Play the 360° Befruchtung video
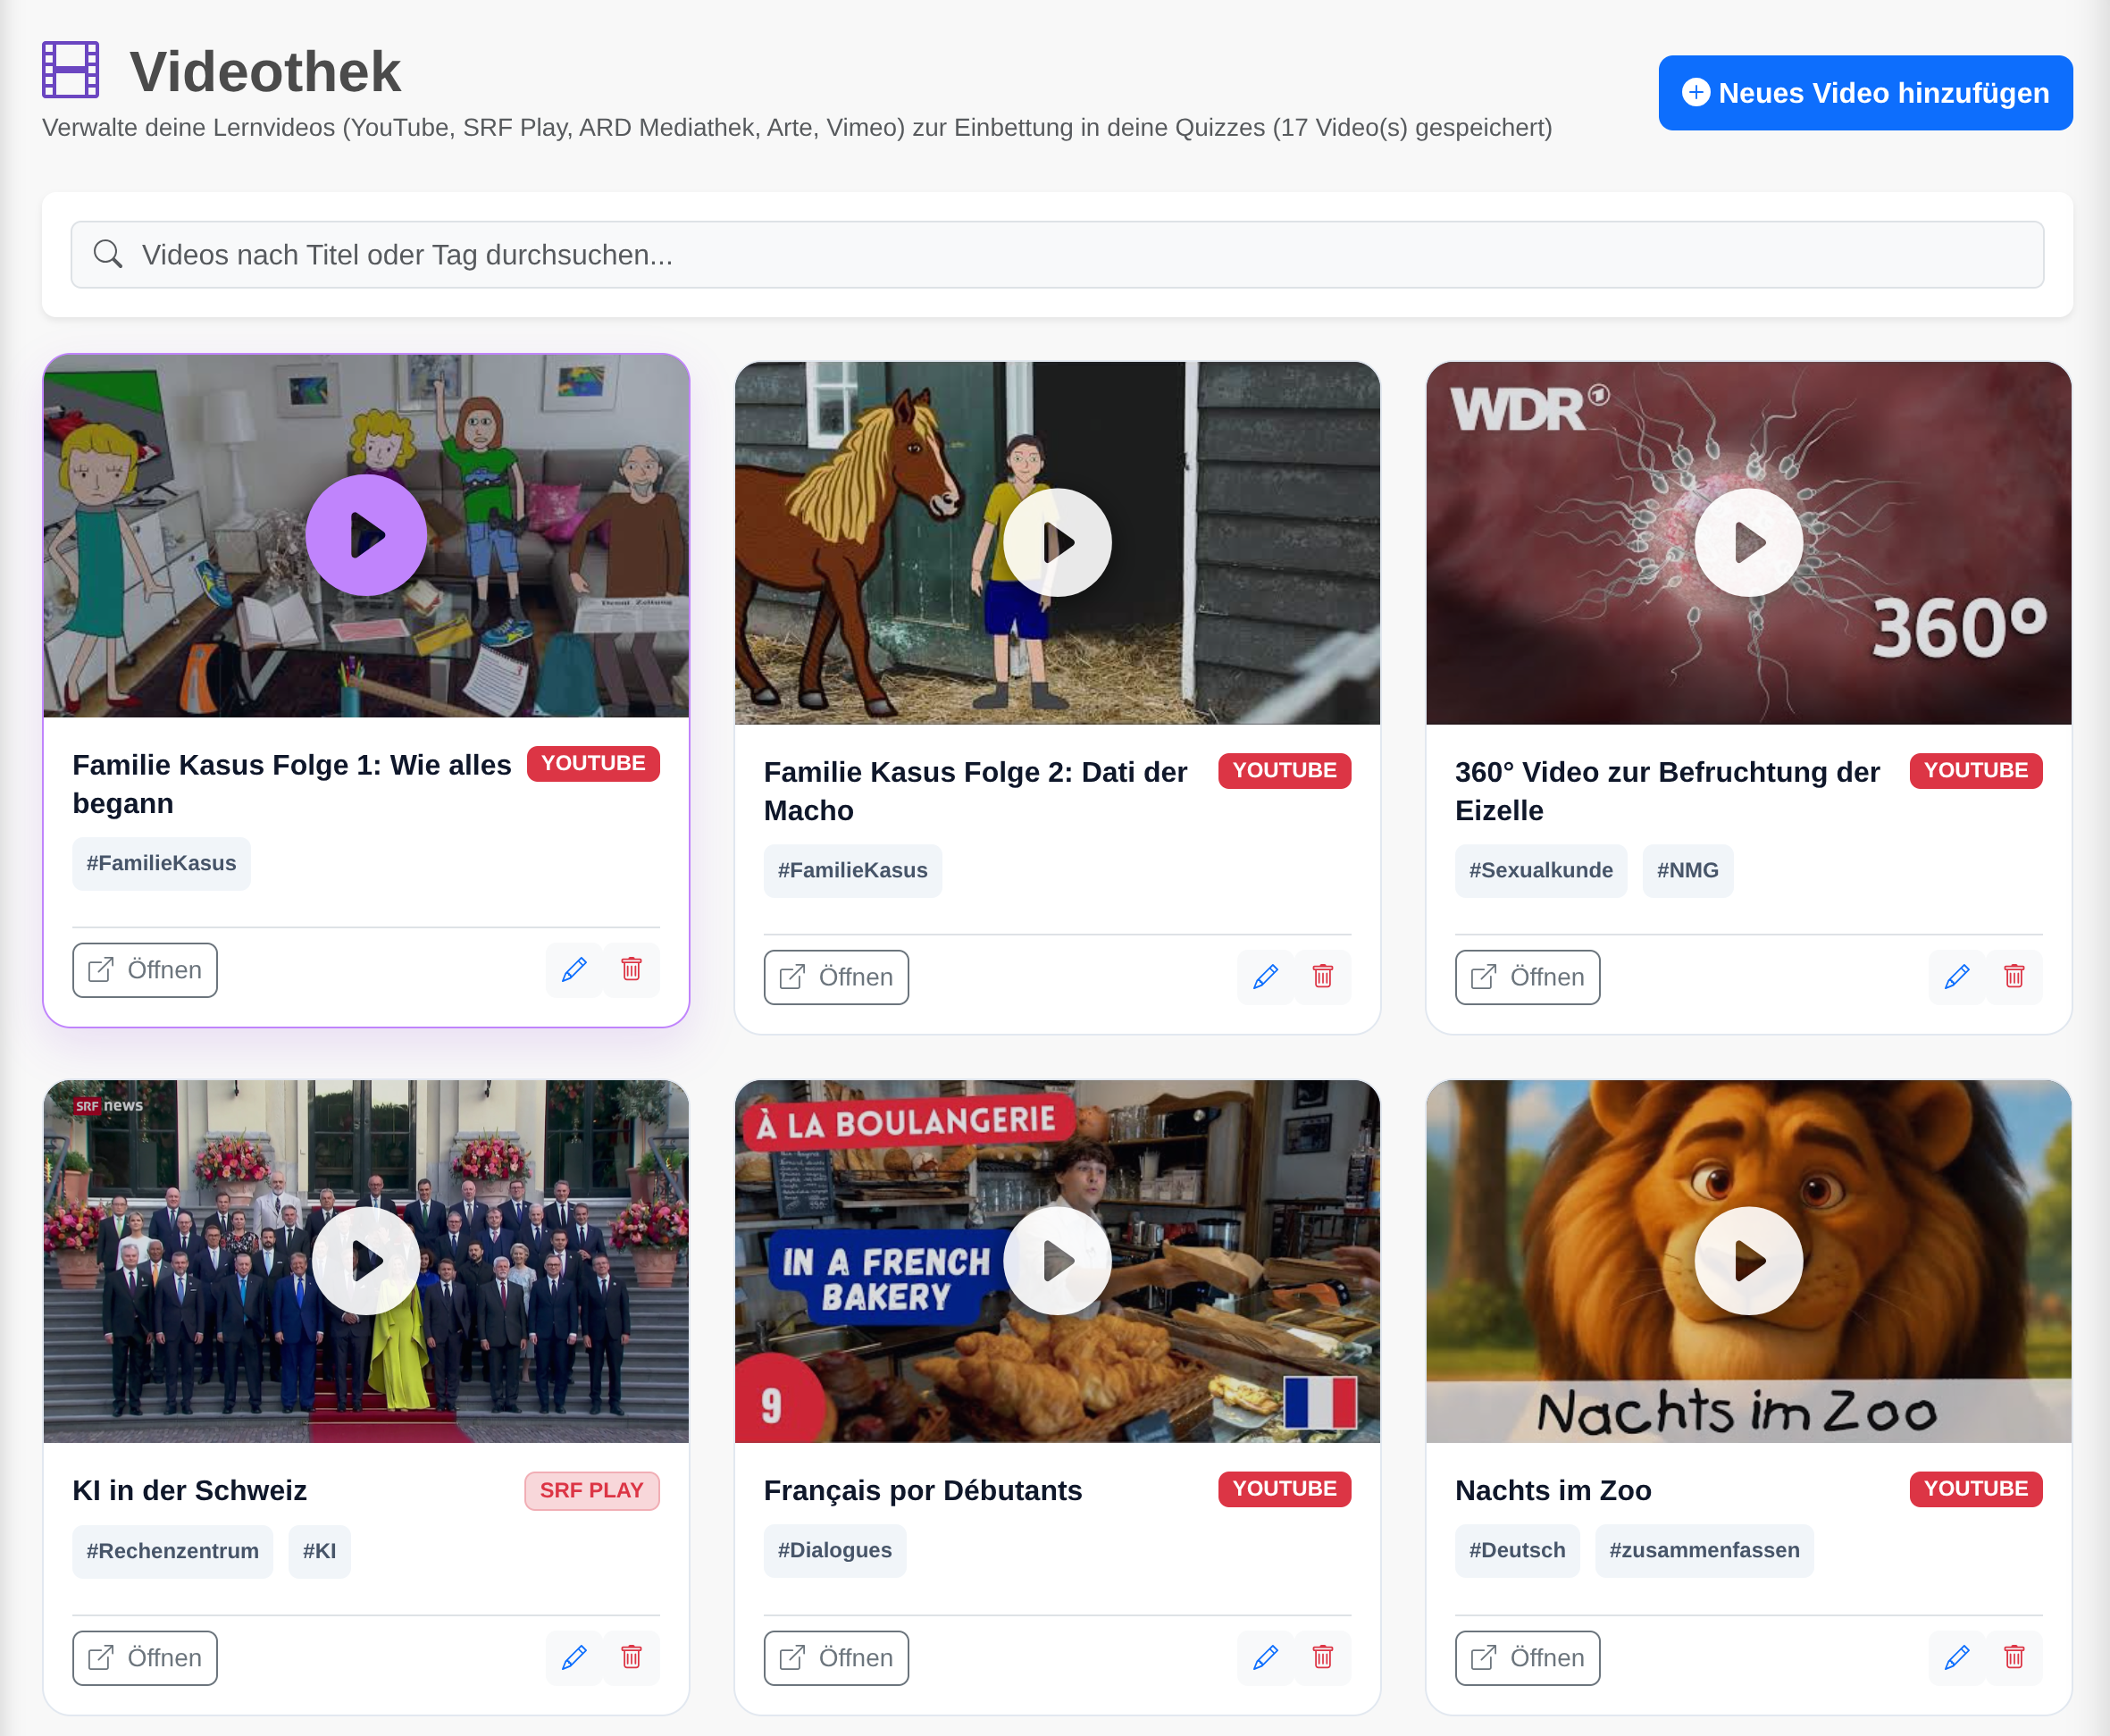The height and width of the screenshot is (1736, 2110). click(1749, 543)
